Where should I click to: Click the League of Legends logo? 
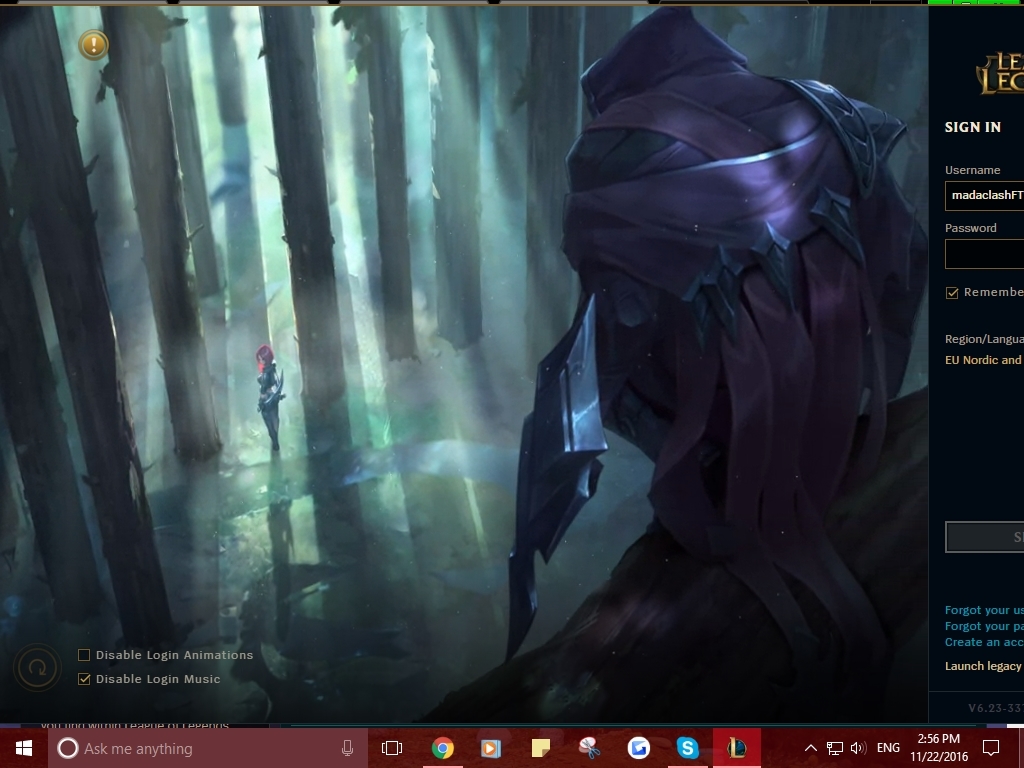coord(1000,73)
